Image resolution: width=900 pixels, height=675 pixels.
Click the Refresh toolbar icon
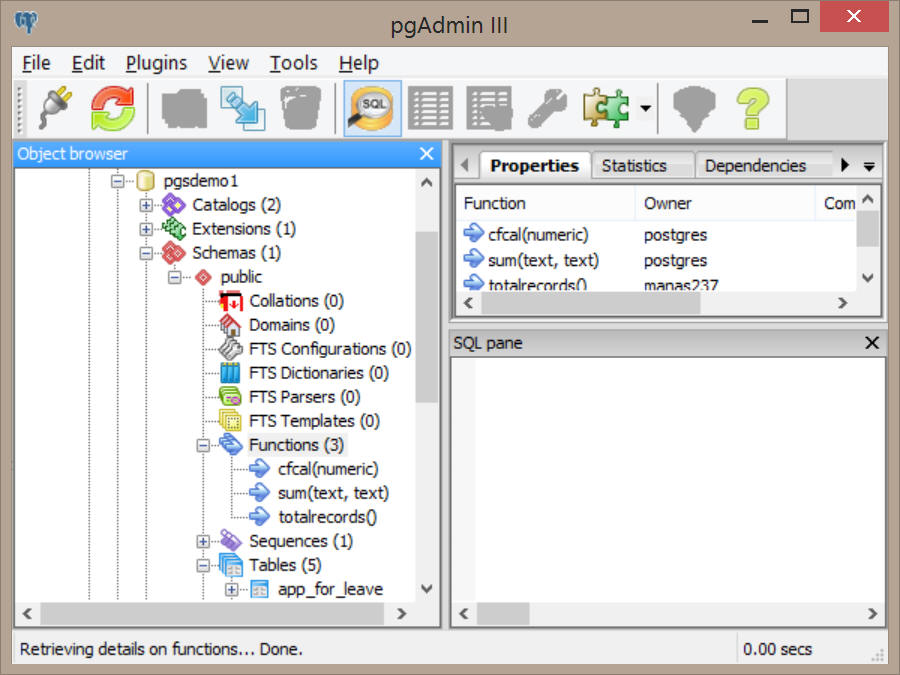(112, 108)
